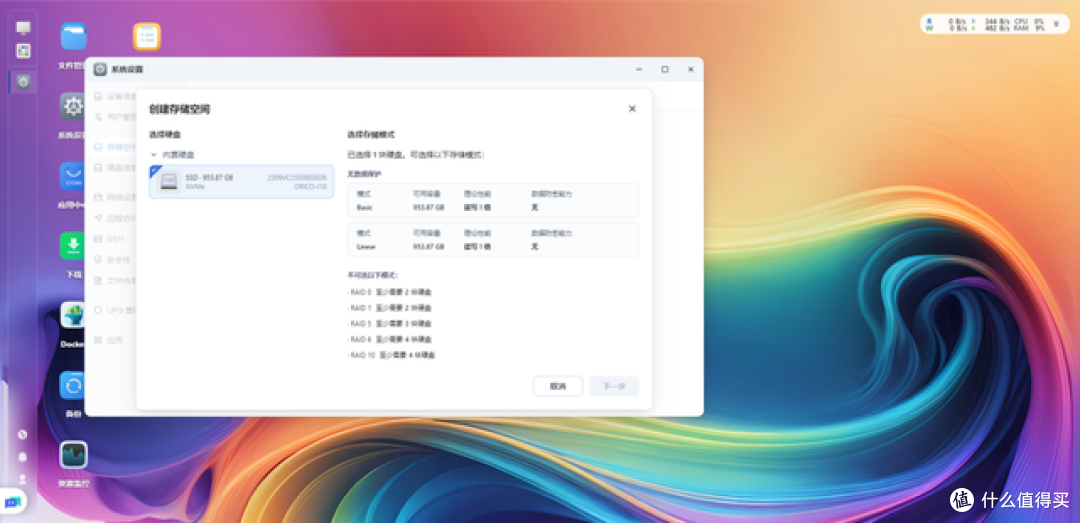Viewport: 1080px width, 523px height.
Task: Open the 文件管理 file manager desktop icon
Action: [73, 37]
